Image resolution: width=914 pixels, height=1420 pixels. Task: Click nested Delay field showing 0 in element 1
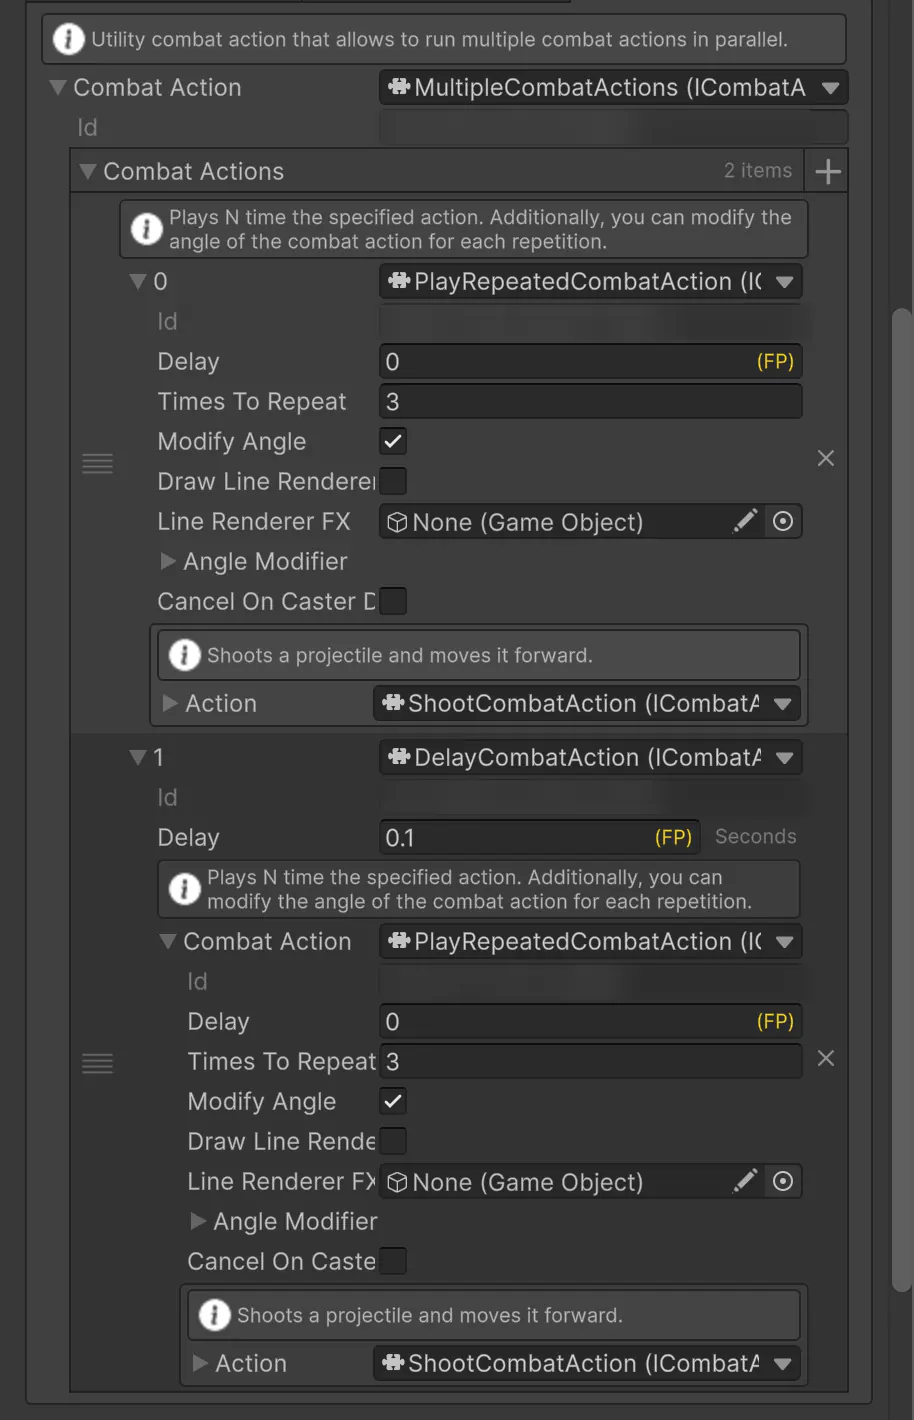(590, 1021)
